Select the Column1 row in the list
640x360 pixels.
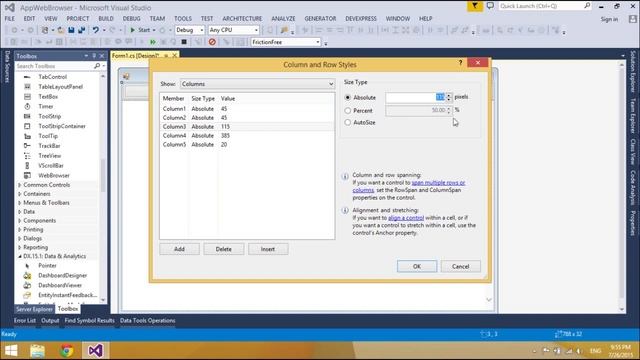(247, 109)
